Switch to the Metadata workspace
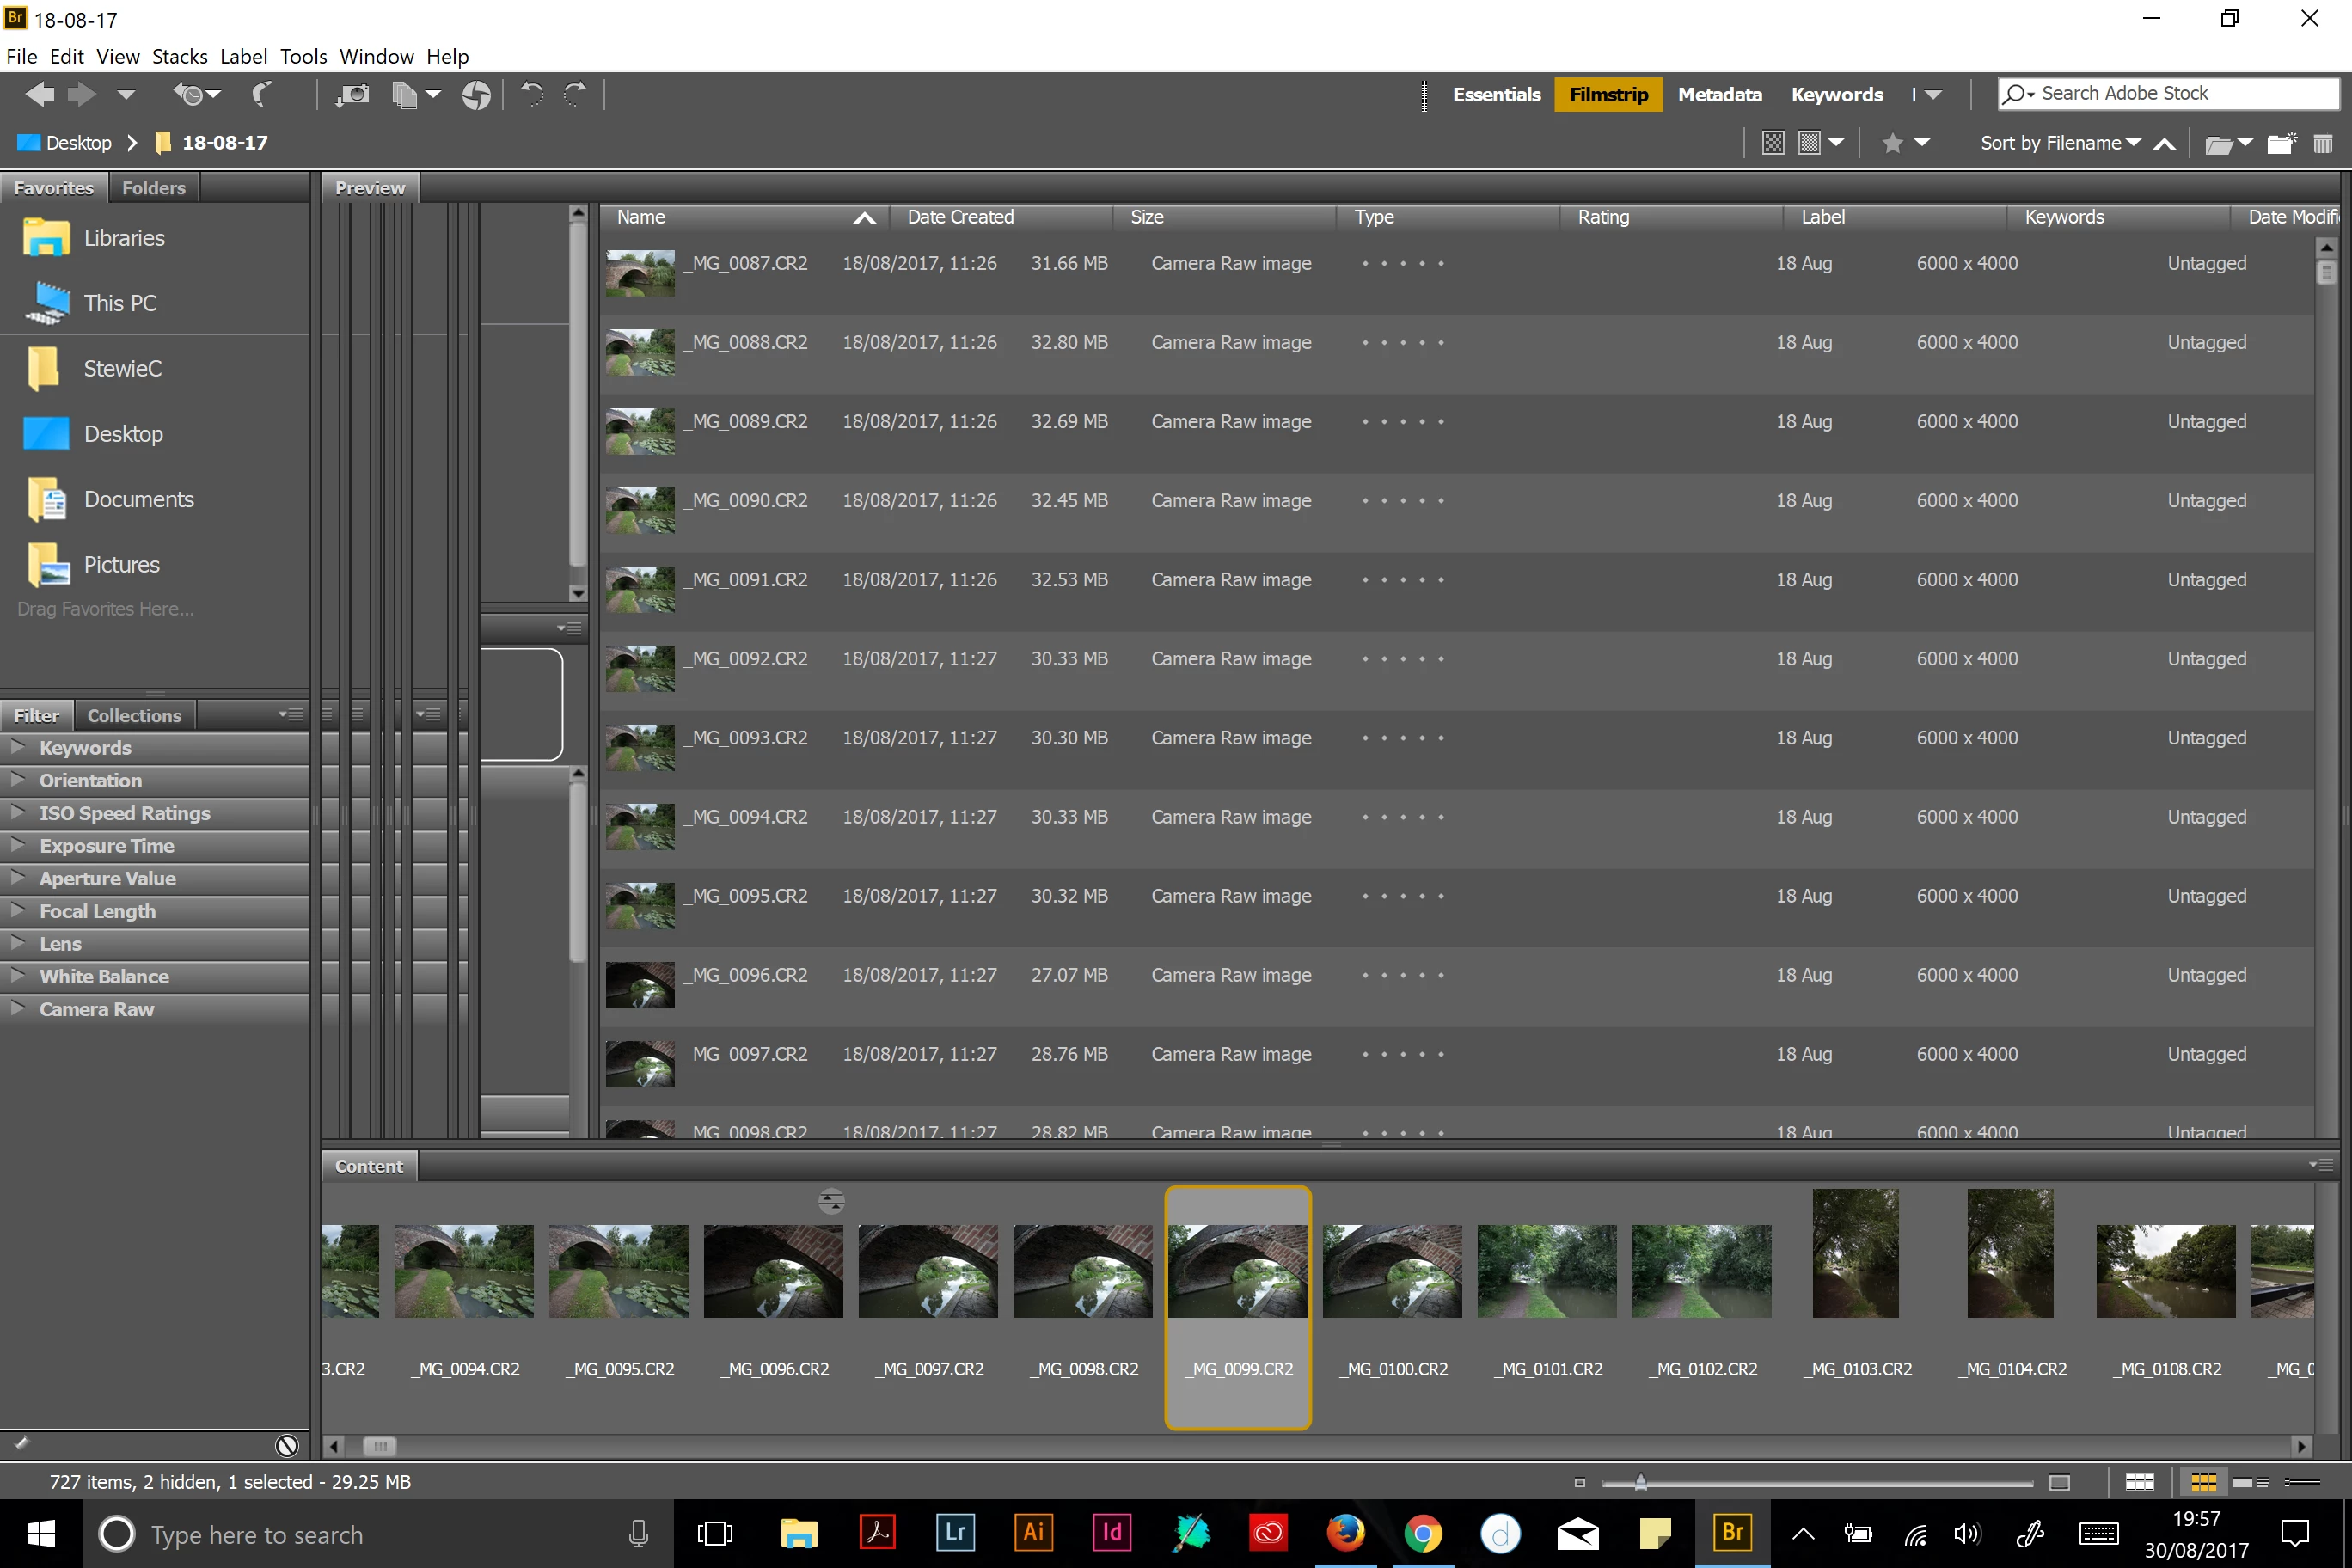 pos(1719,94)
